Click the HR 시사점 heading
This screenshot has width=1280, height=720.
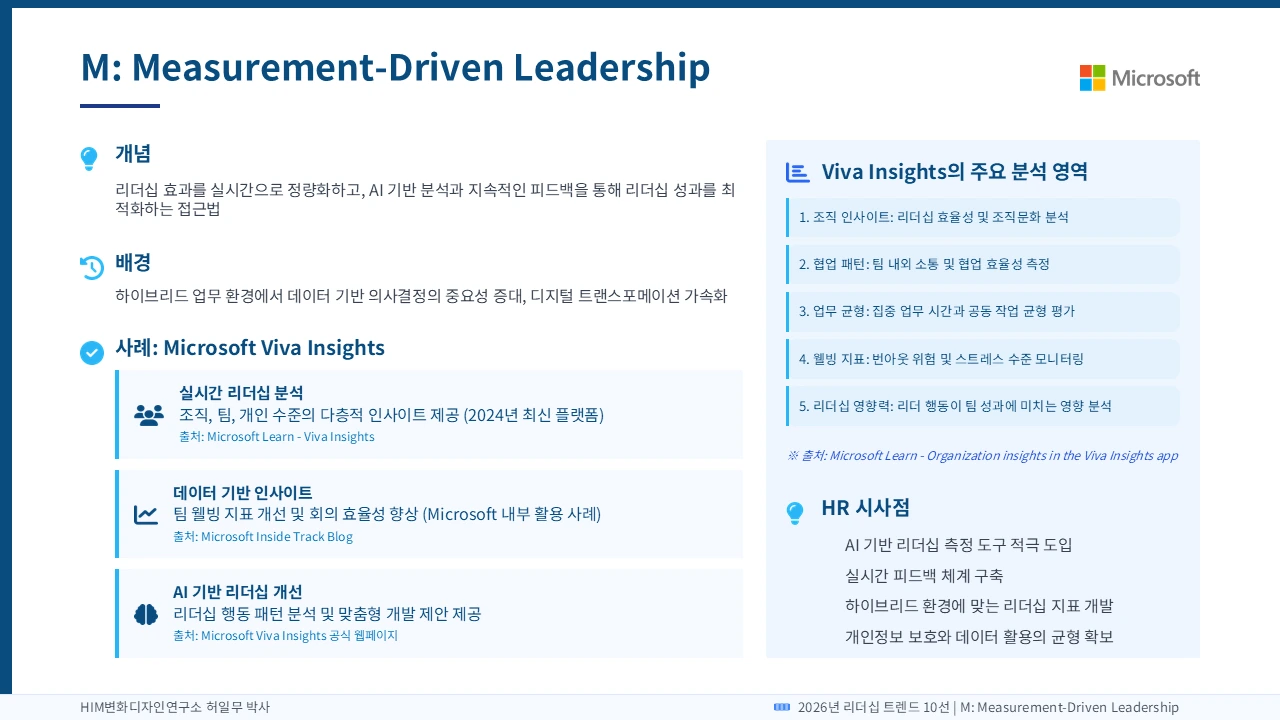(866, 507)
